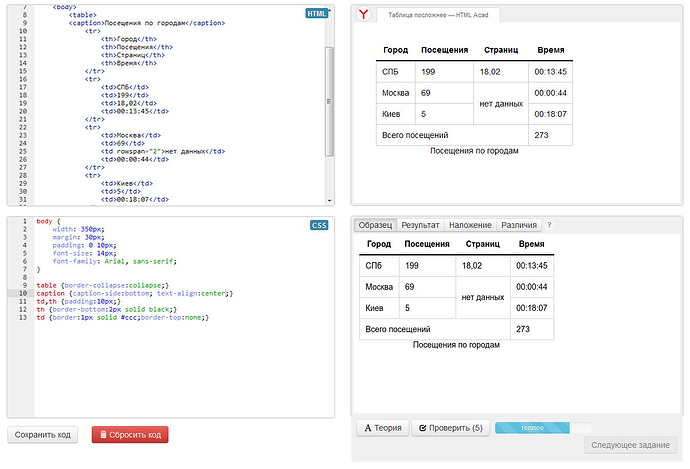Switch to the Наложение tab
The image size is (690, 469).
point(470,225)
